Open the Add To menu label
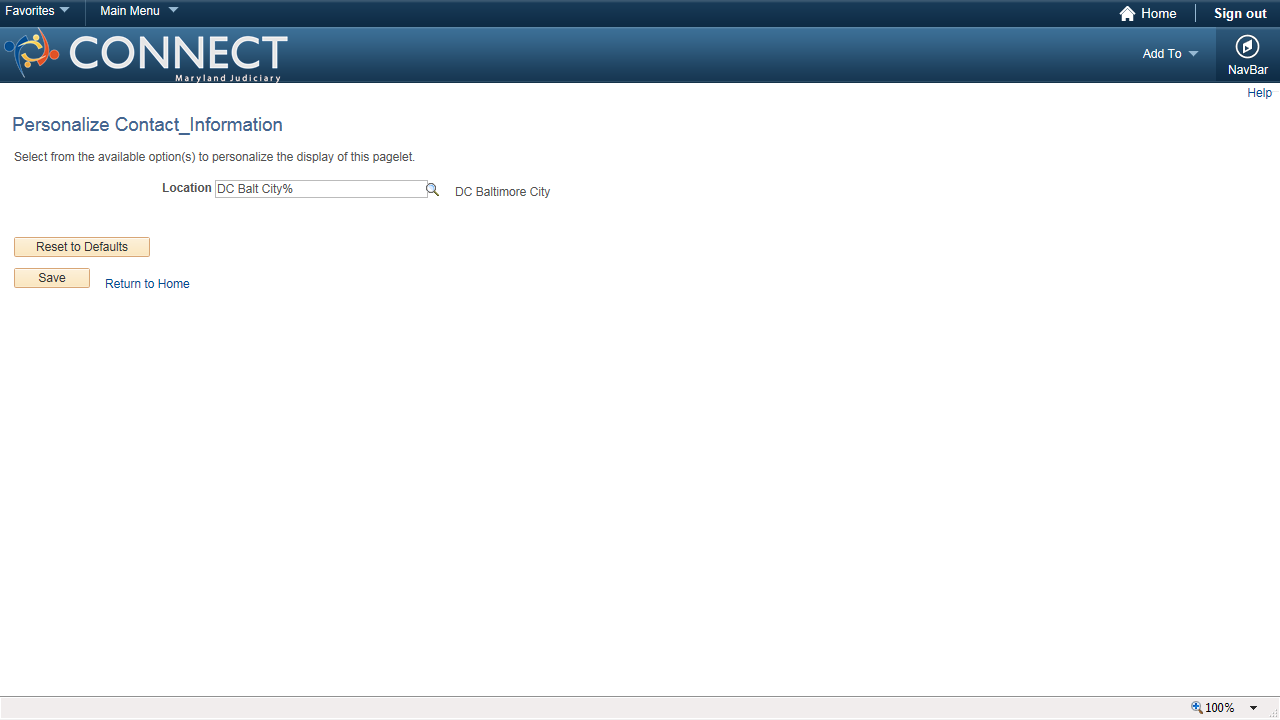The image size is (1280, 720). (x=1162, y=54)
